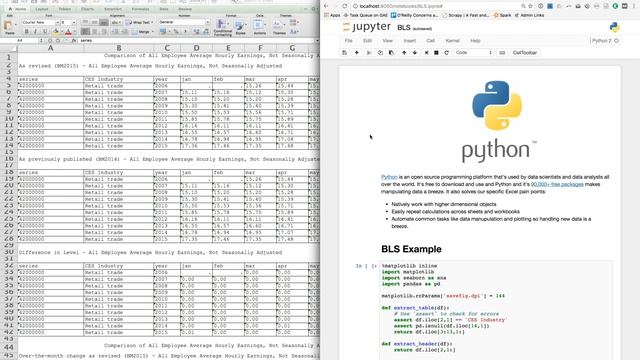Open the Home tab in Excel ribbon
This screenshot has width=640, height=360.
[x=18, y=9]
